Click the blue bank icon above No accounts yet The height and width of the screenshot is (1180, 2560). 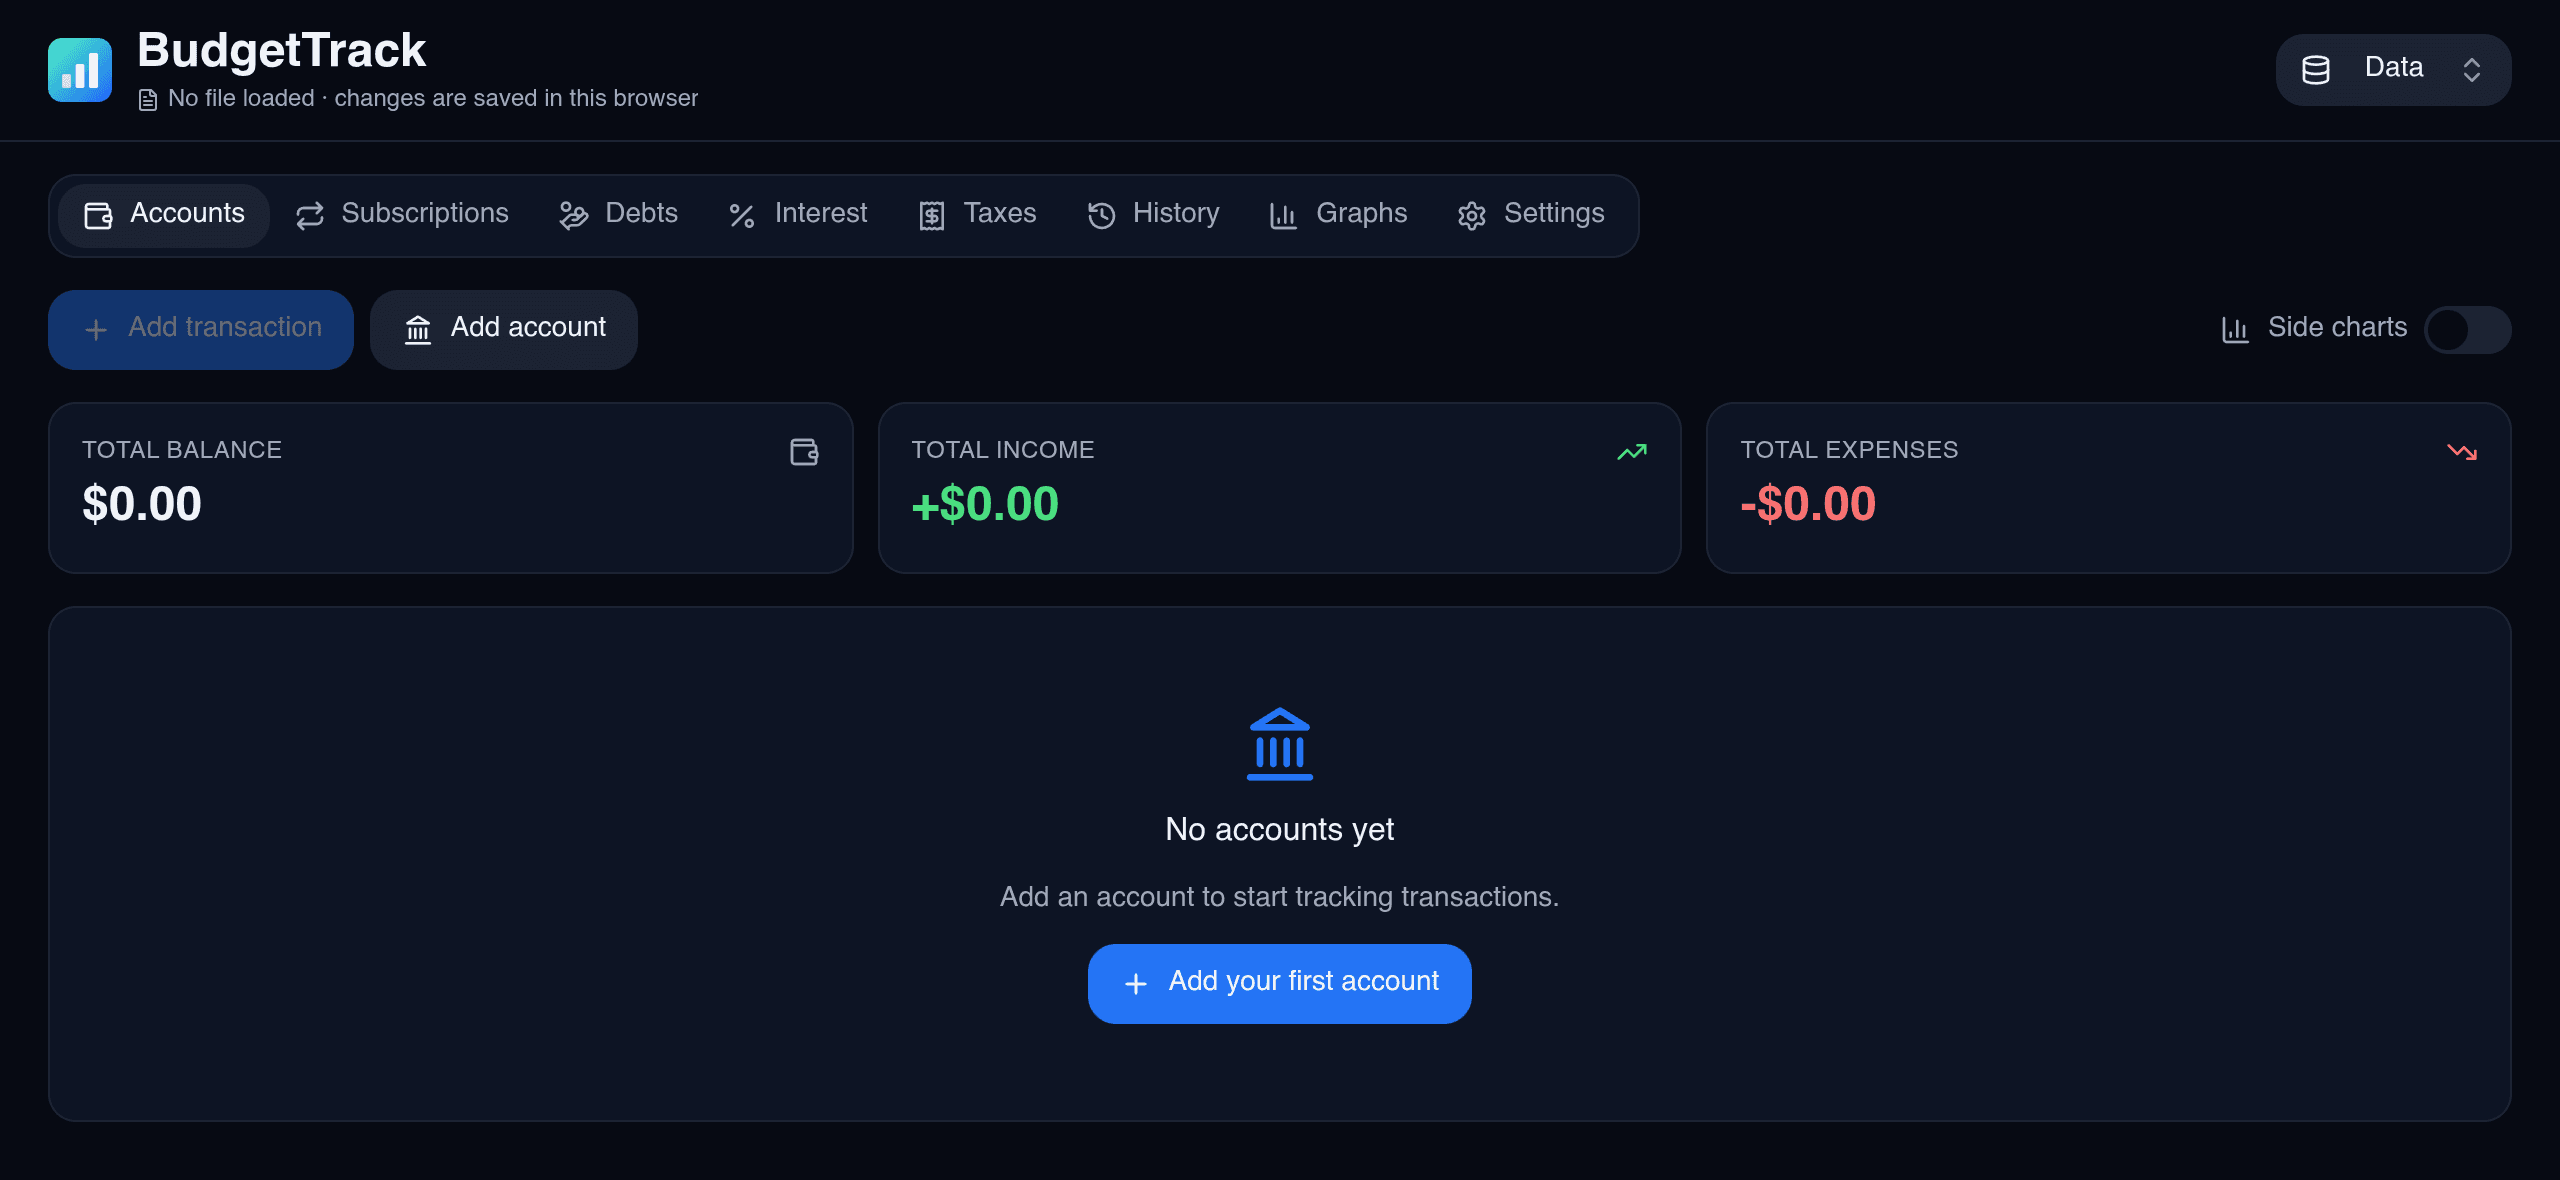(1280, 744)
